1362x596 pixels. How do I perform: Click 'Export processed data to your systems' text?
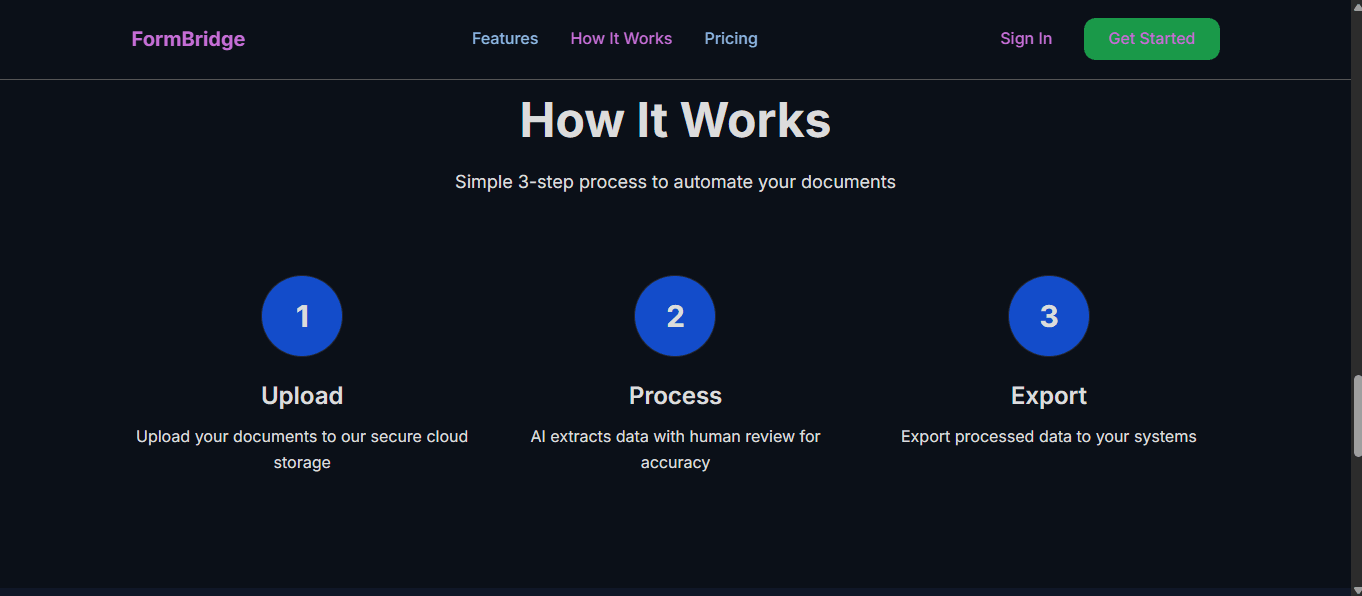point(1049,437)
